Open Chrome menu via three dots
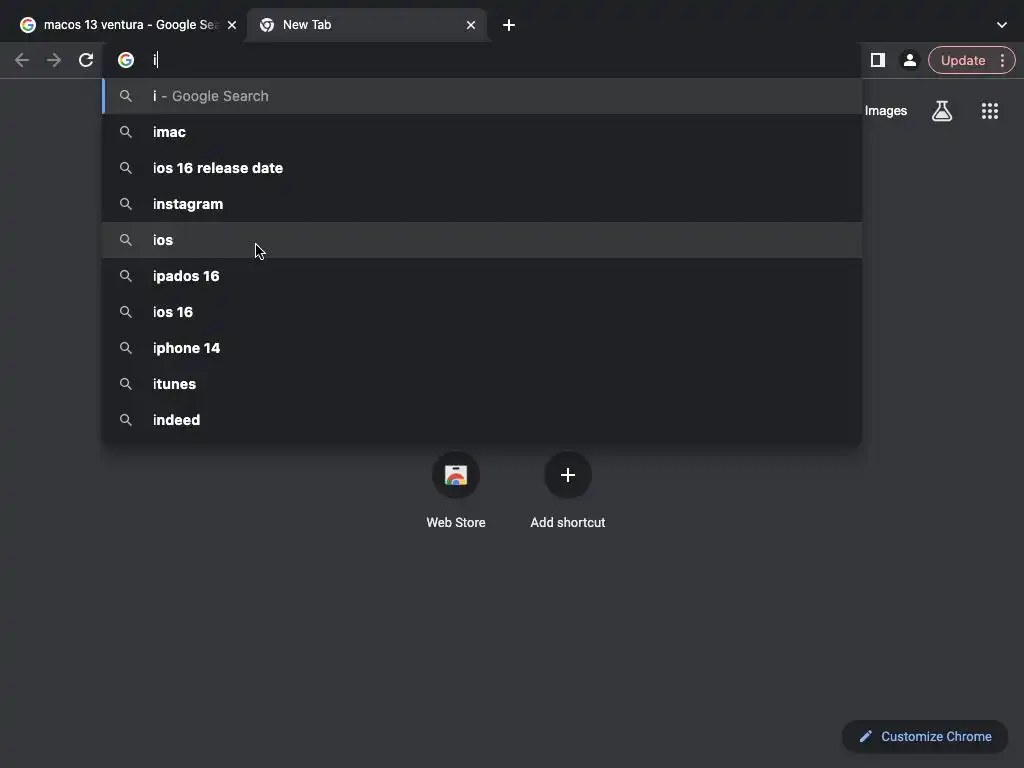 [1002, 60]
